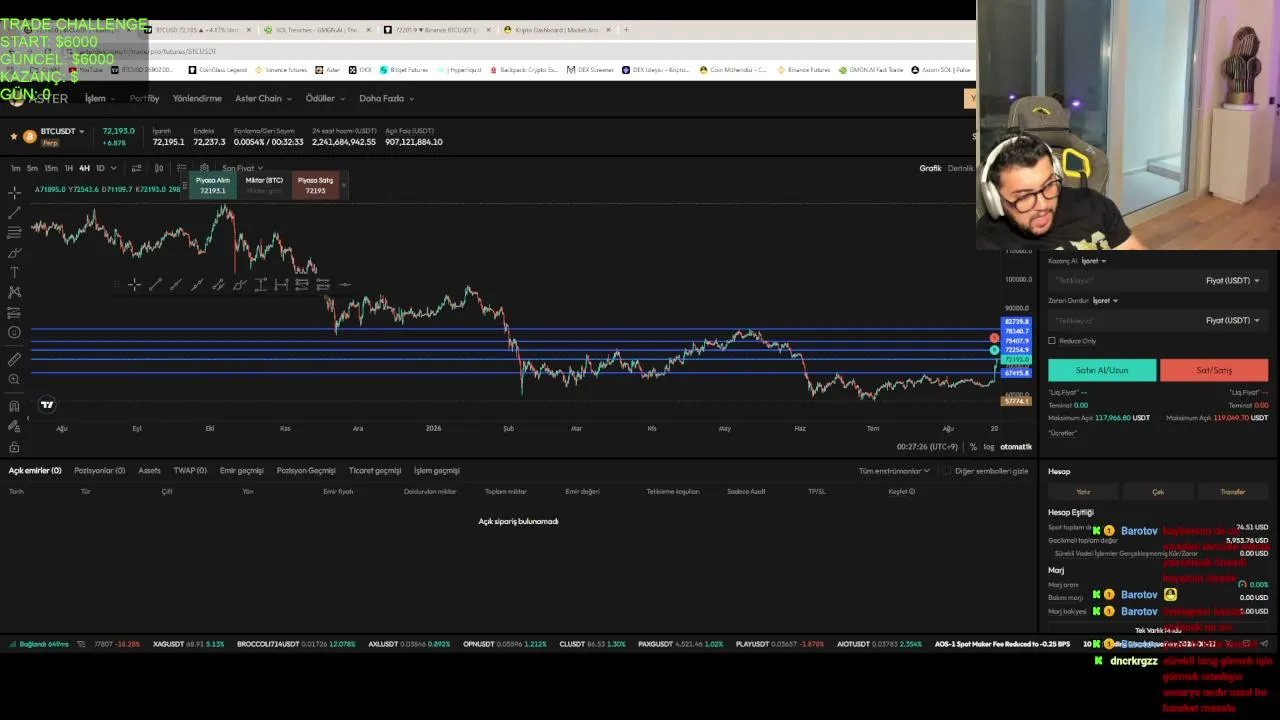Open a new browser tab
Viewport: 1280px width, 720px height.
[x=627, y=30]
